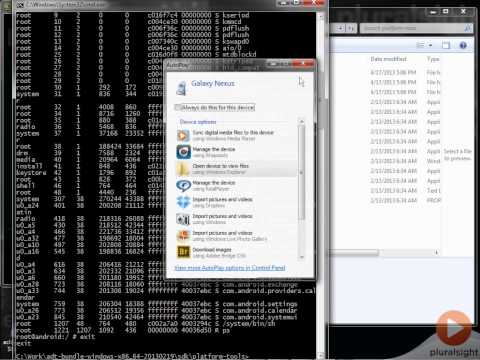Import pictures and videos using Windows
This screenshot has height=360, width=480.
(236, 219)
